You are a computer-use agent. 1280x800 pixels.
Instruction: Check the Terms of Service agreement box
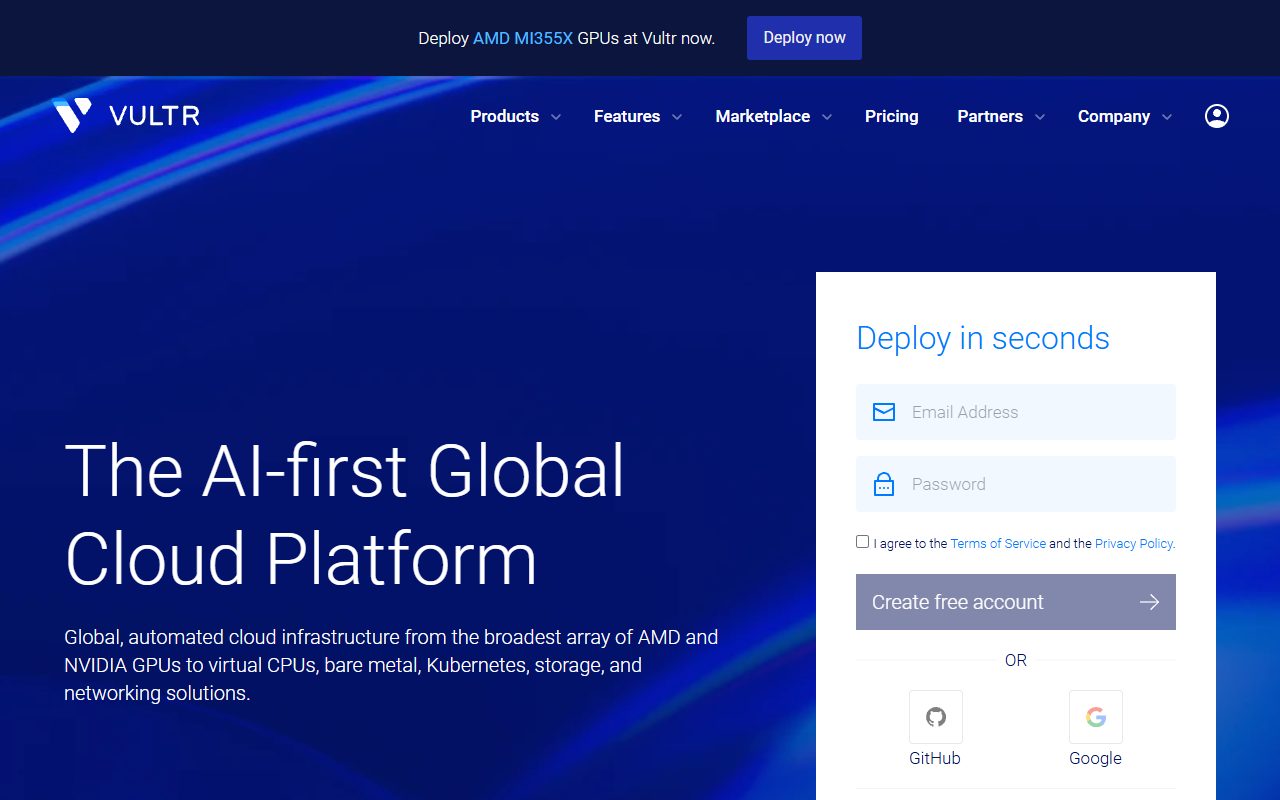(862, 541)
